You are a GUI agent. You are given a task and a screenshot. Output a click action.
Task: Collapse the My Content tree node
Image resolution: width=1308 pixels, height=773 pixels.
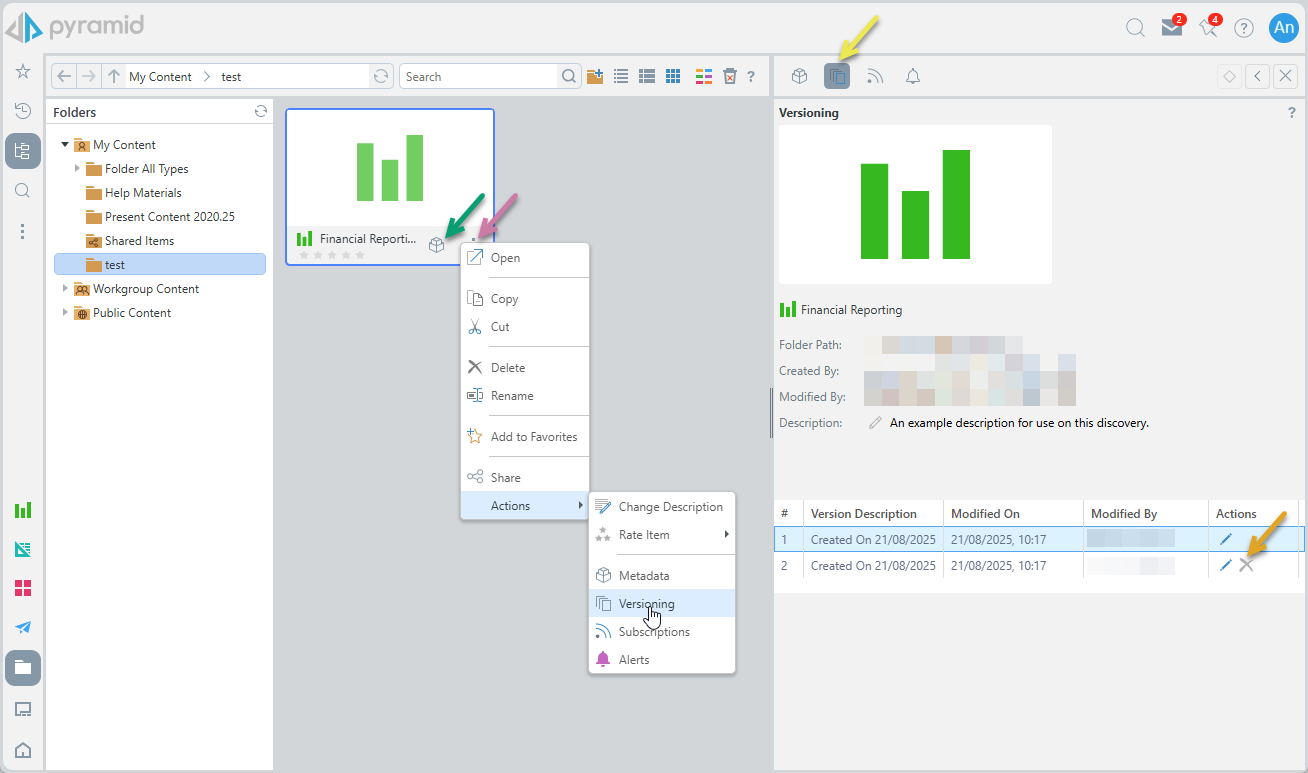tap(65, 145)
